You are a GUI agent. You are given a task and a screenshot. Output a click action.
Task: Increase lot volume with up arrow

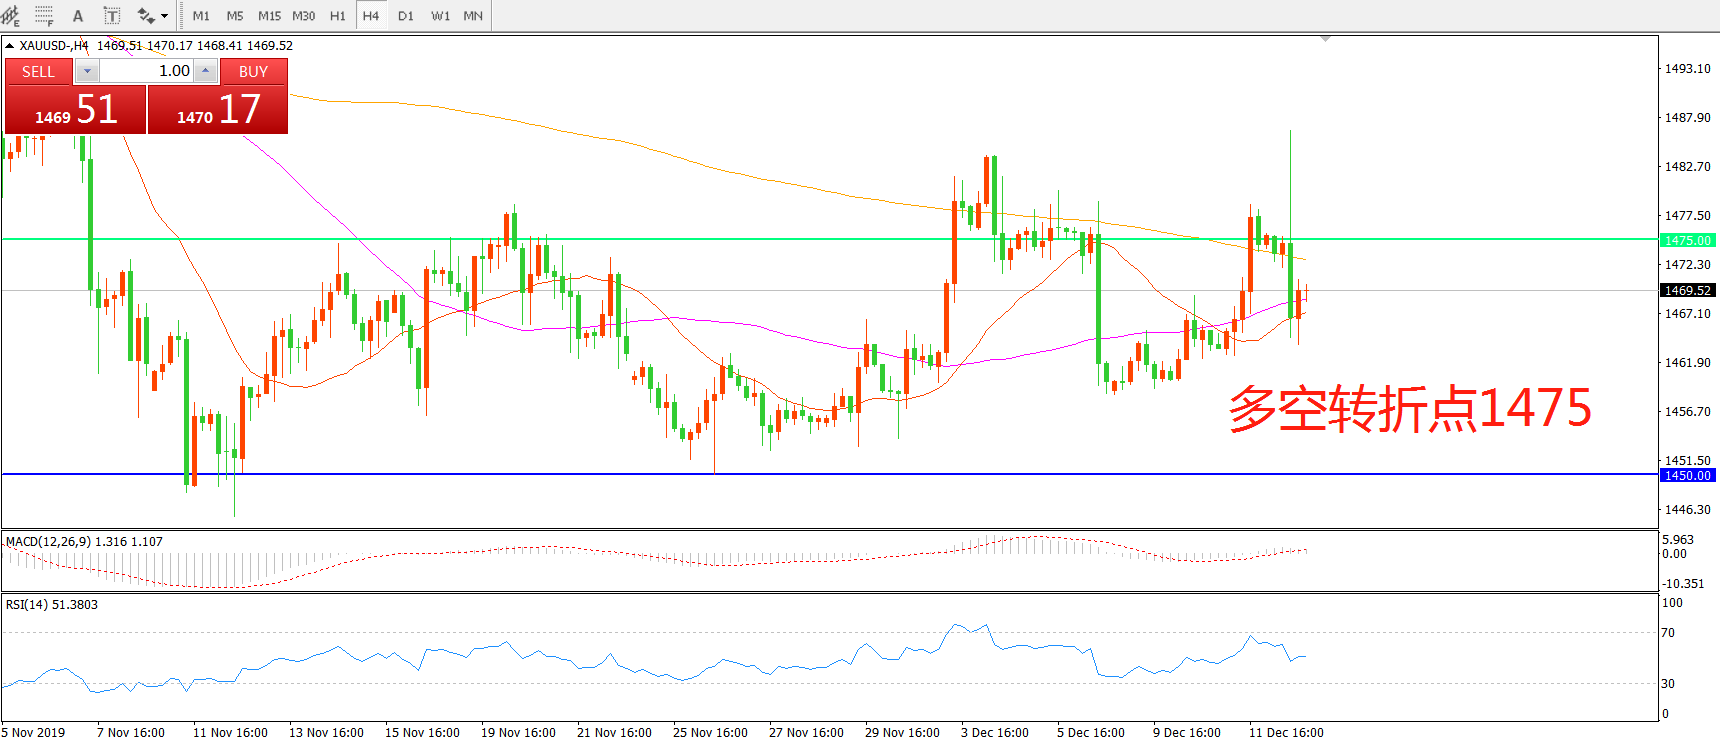point(205,71)
